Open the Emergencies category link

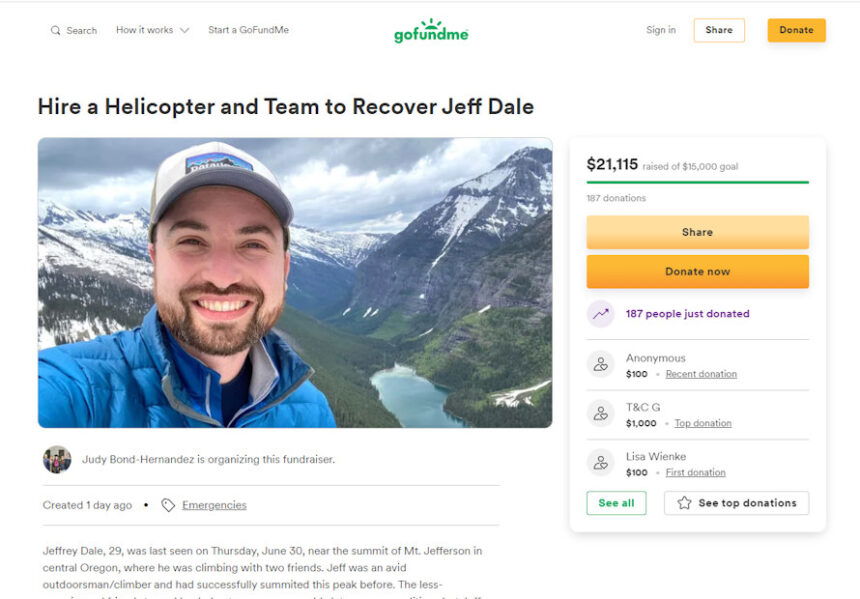[x=214, y=505]
